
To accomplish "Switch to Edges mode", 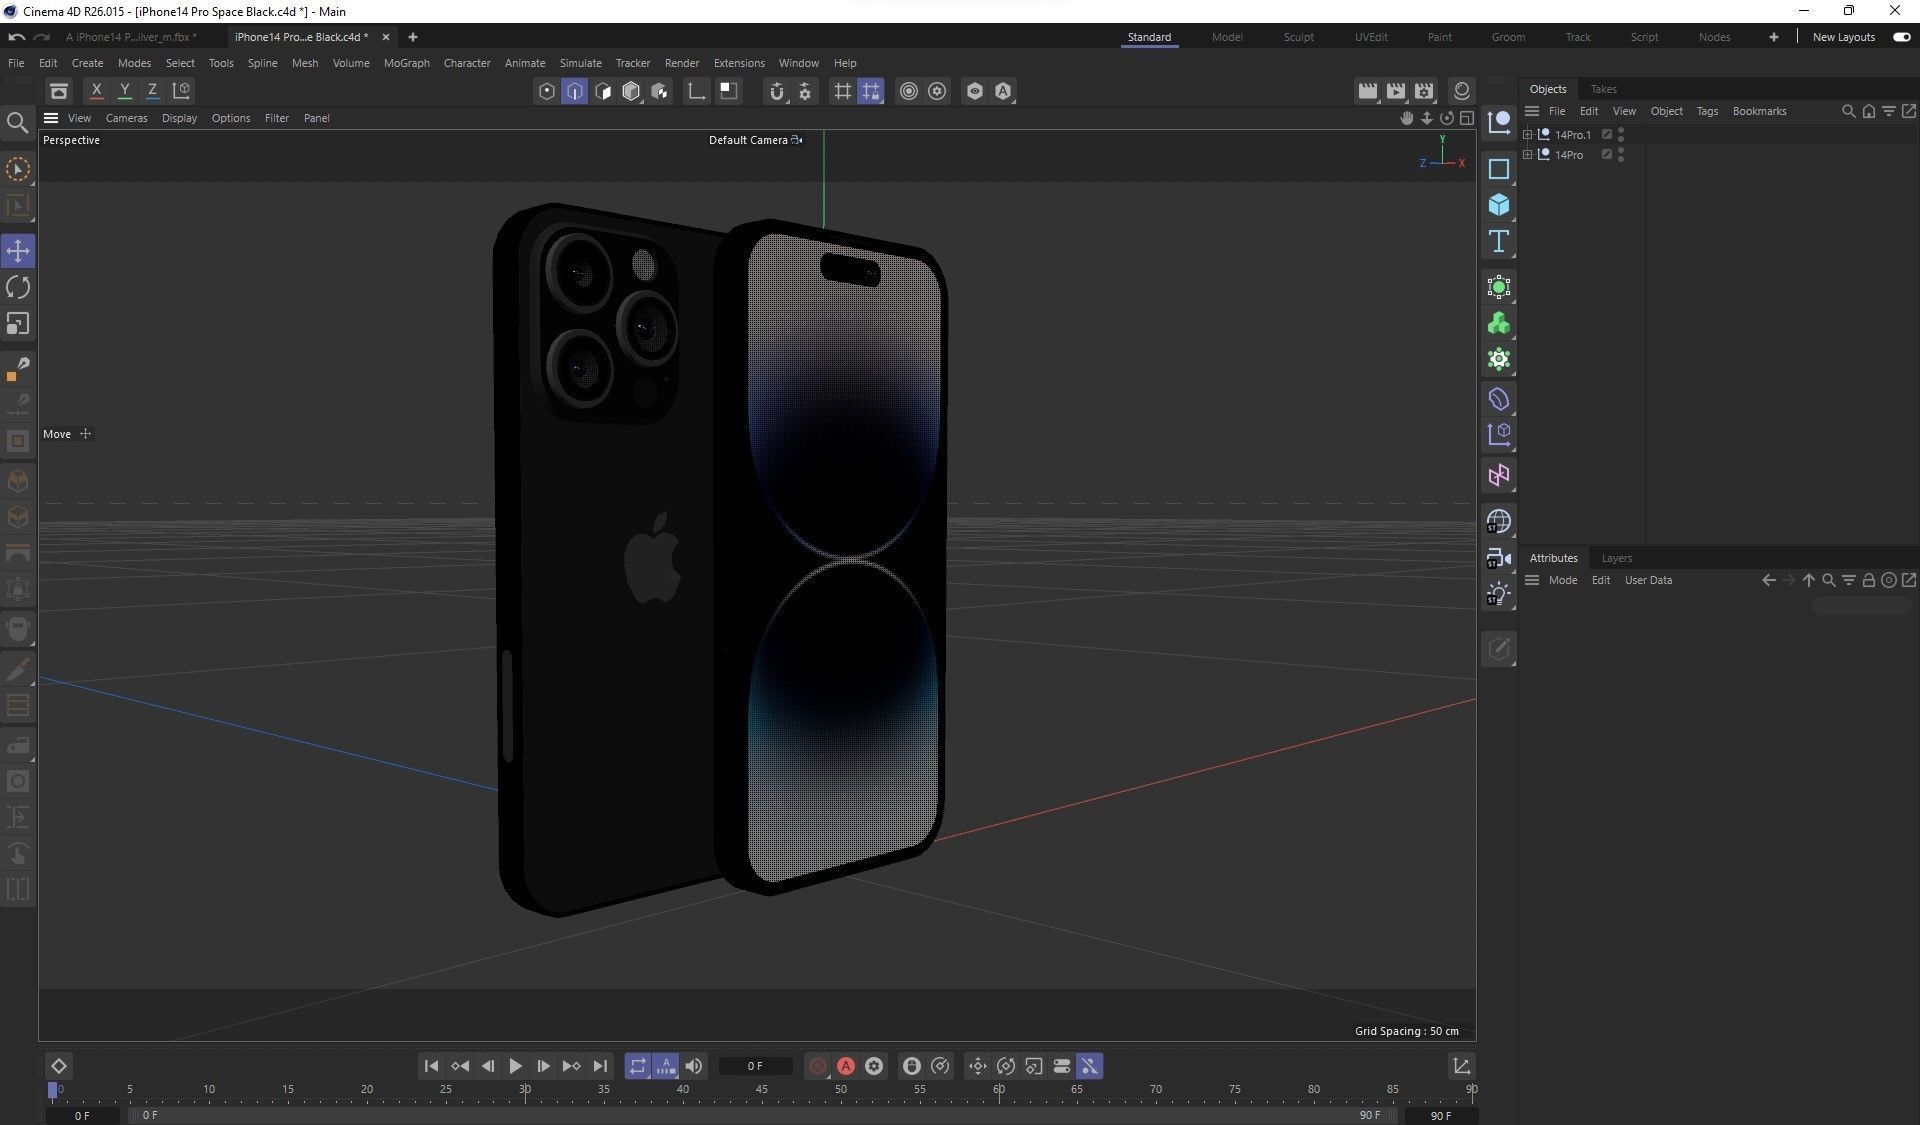I will tap(574, 91).
